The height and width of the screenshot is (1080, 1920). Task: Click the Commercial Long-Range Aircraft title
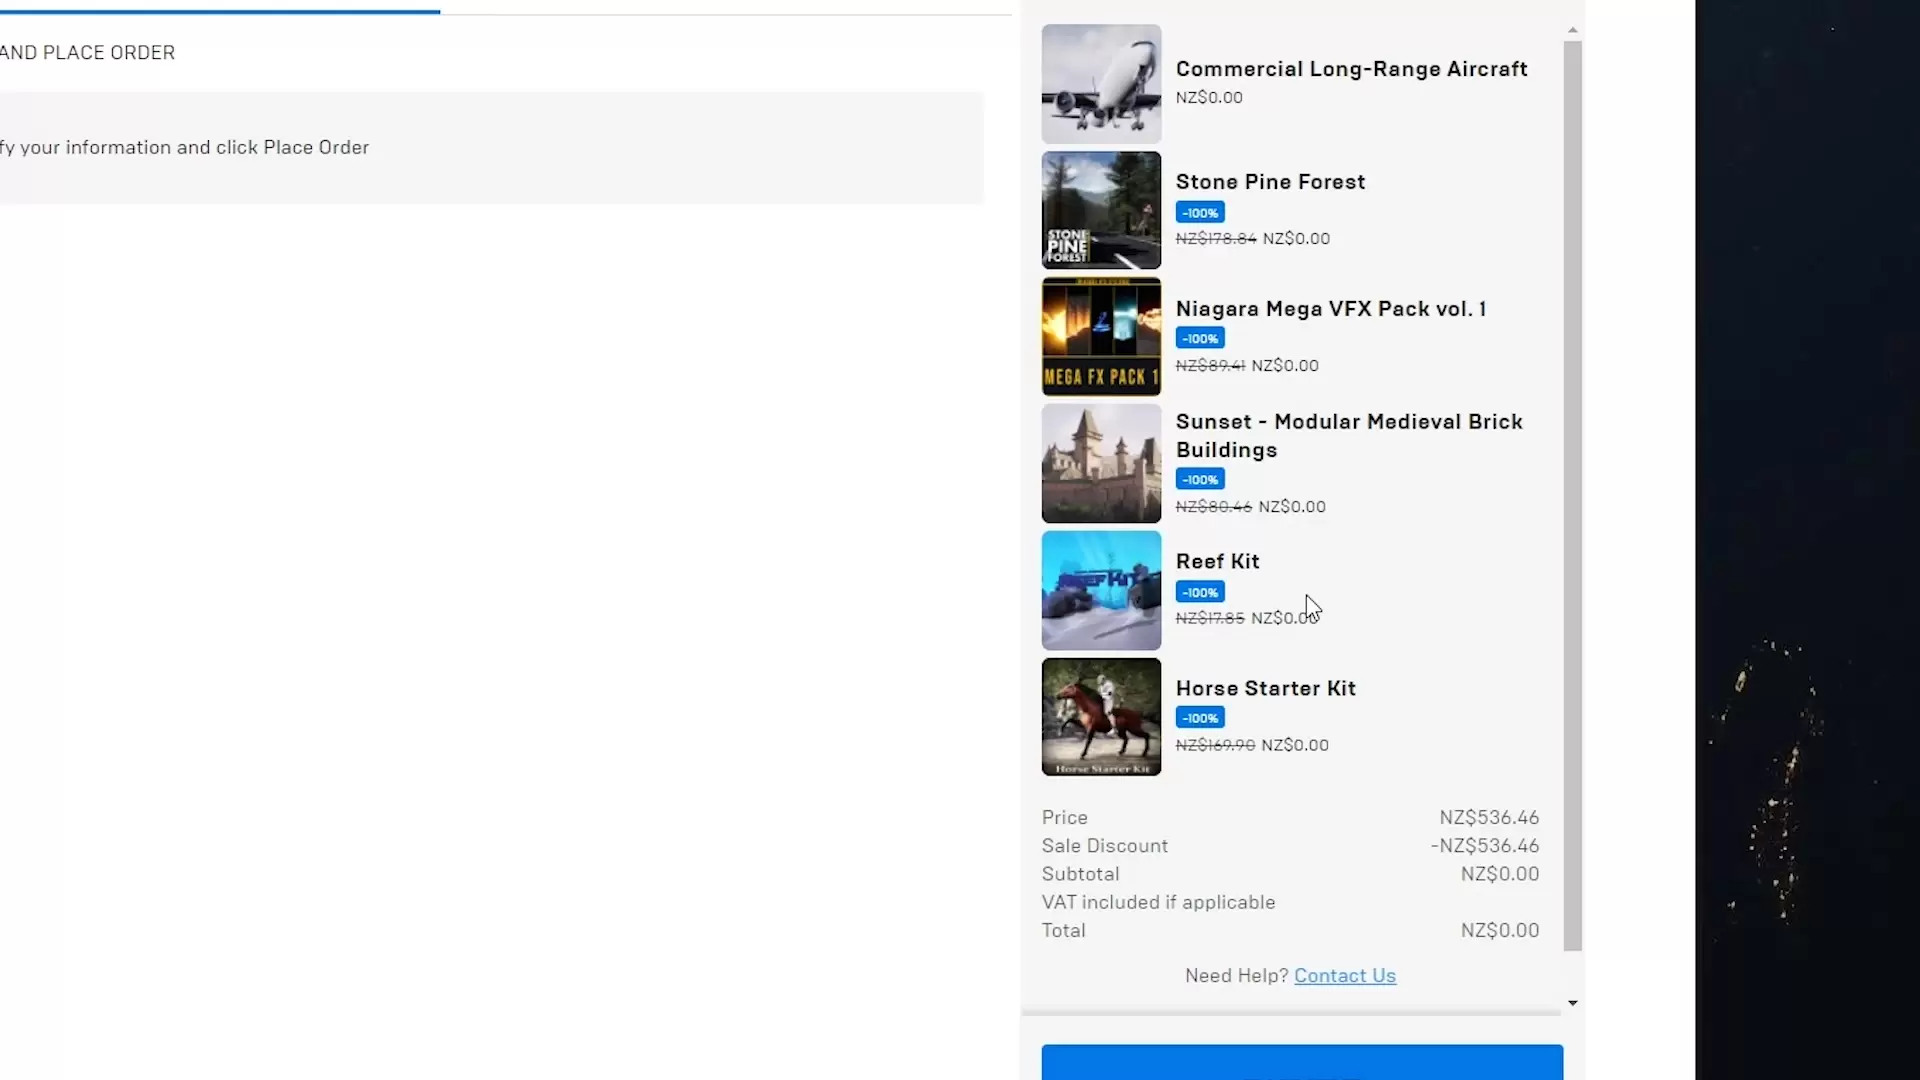pyautogui.click(x=1351, y=69)
